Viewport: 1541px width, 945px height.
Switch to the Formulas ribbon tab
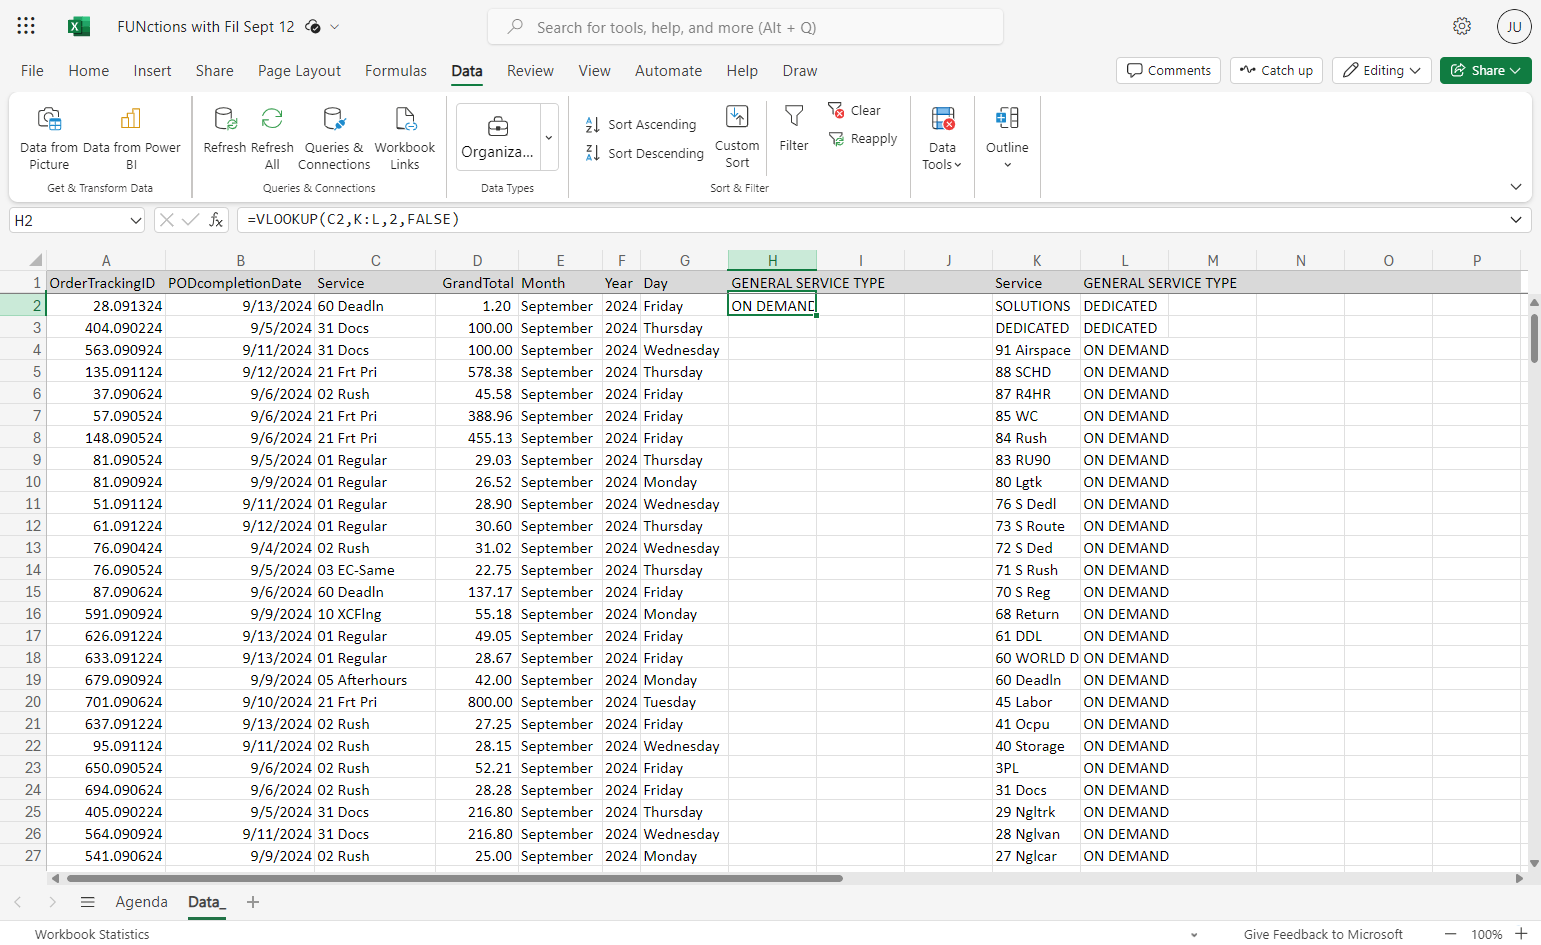pos(396,71)
